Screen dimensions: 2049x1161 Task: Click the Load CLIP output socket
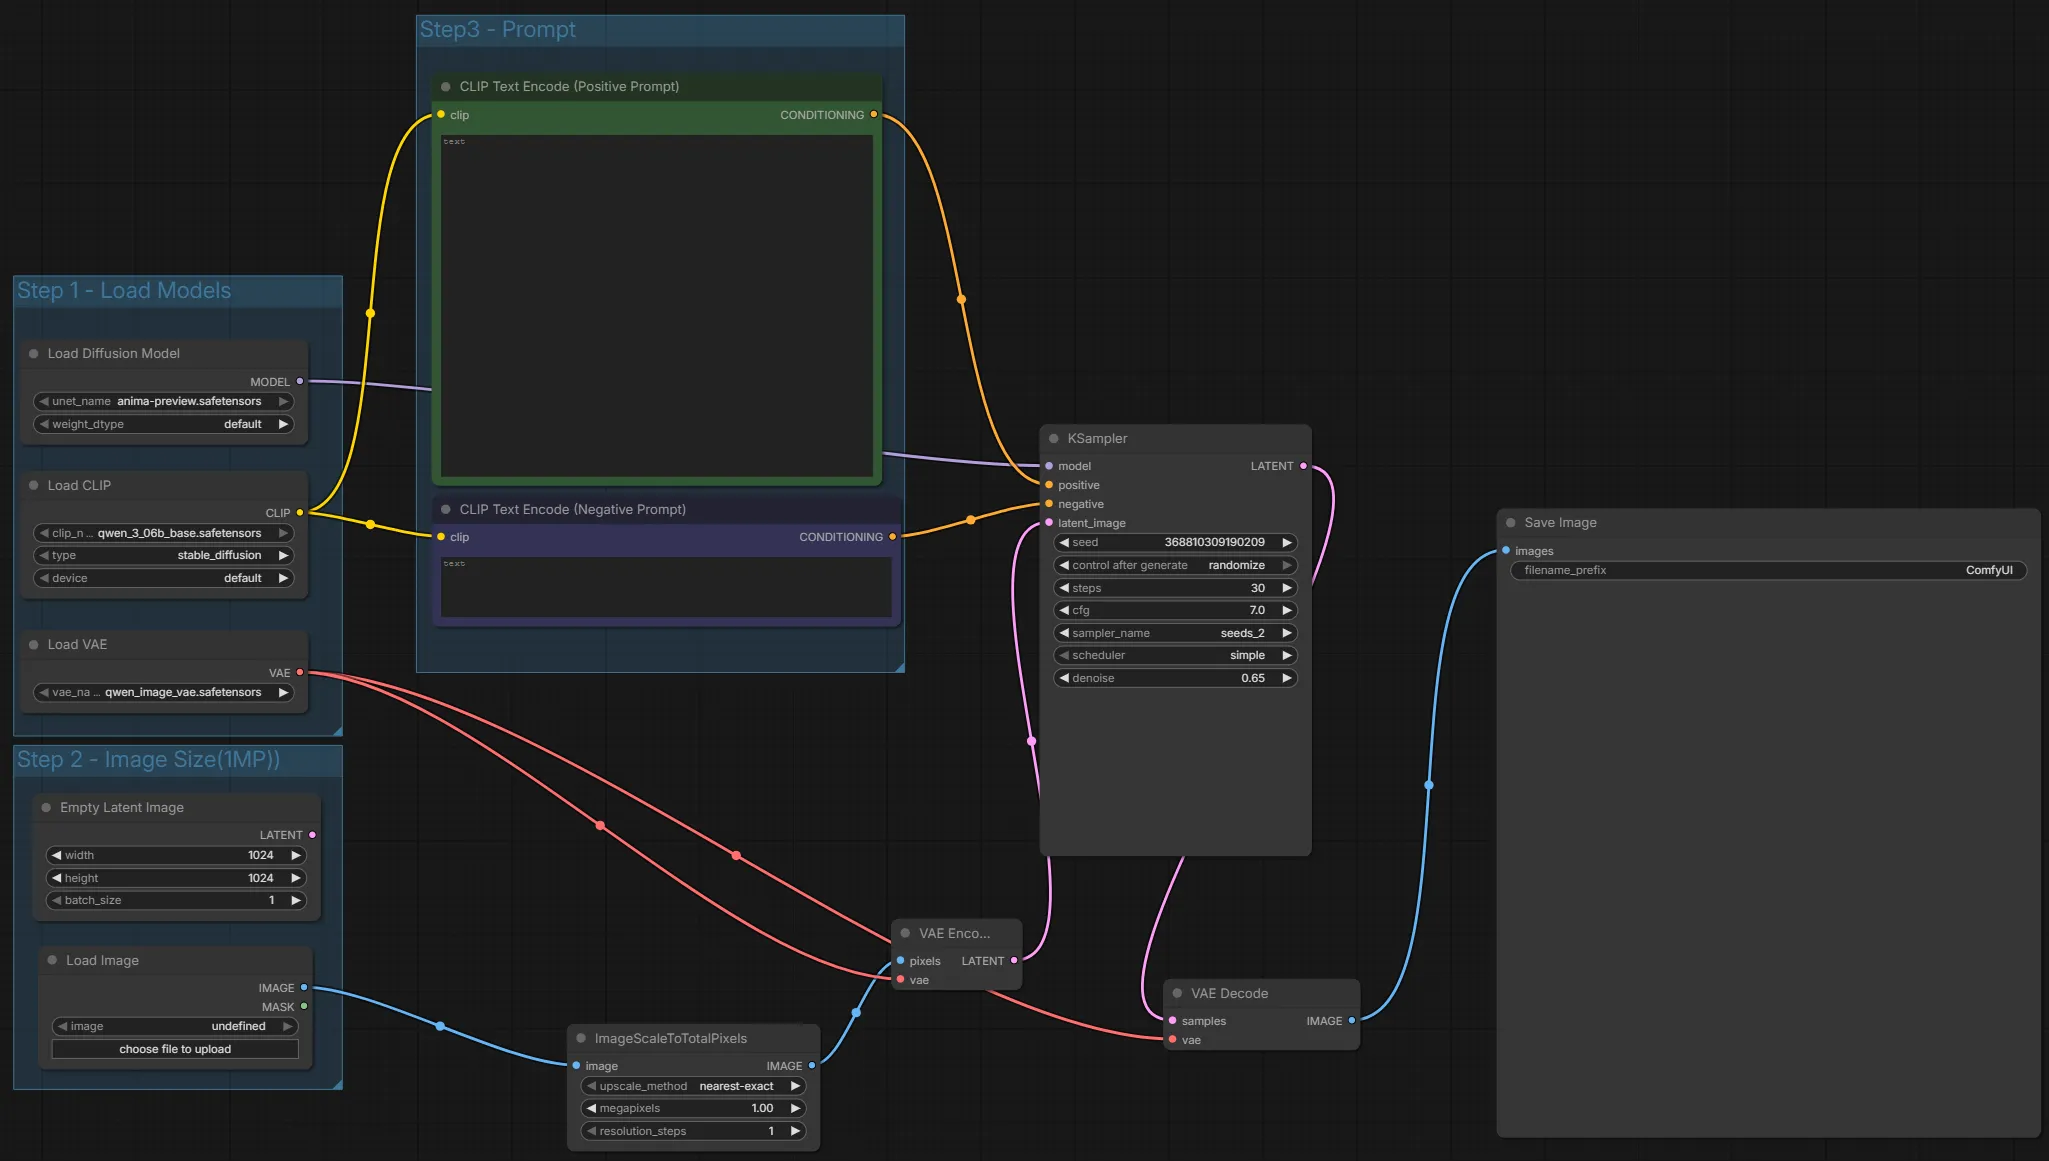tap(299, 513)
